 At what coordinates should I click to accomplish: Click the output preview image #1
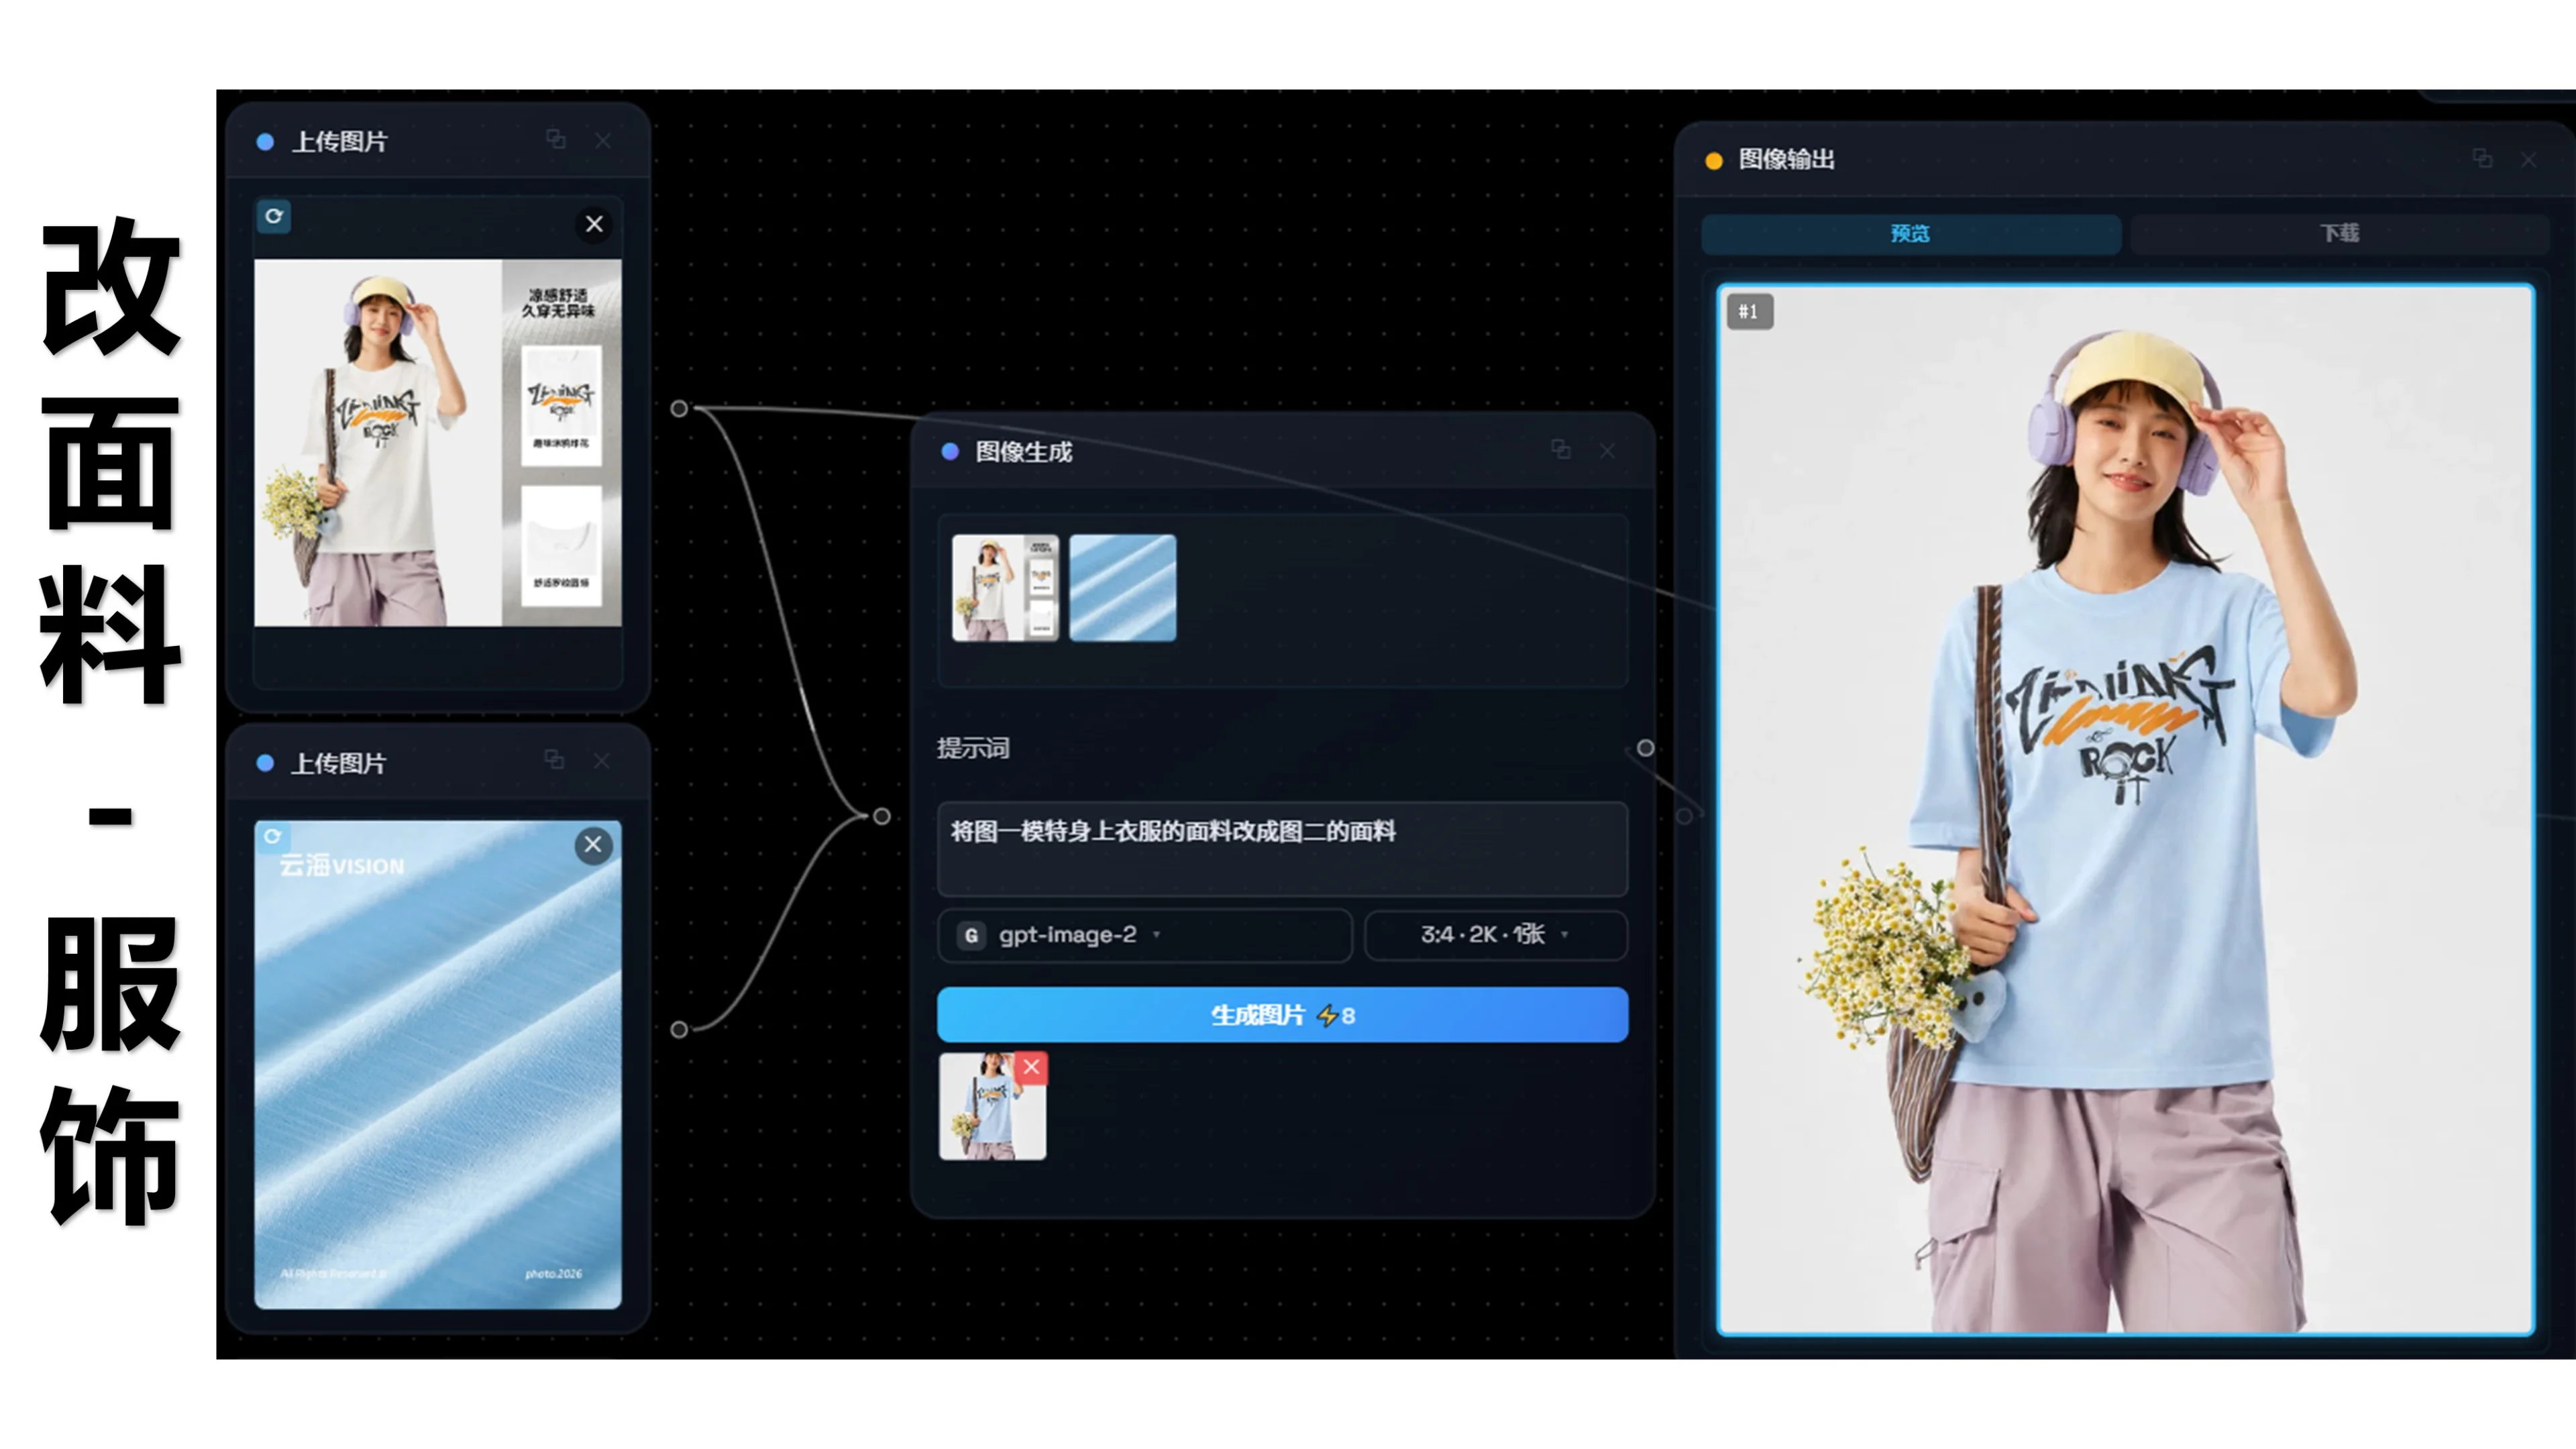(2126, 810)
